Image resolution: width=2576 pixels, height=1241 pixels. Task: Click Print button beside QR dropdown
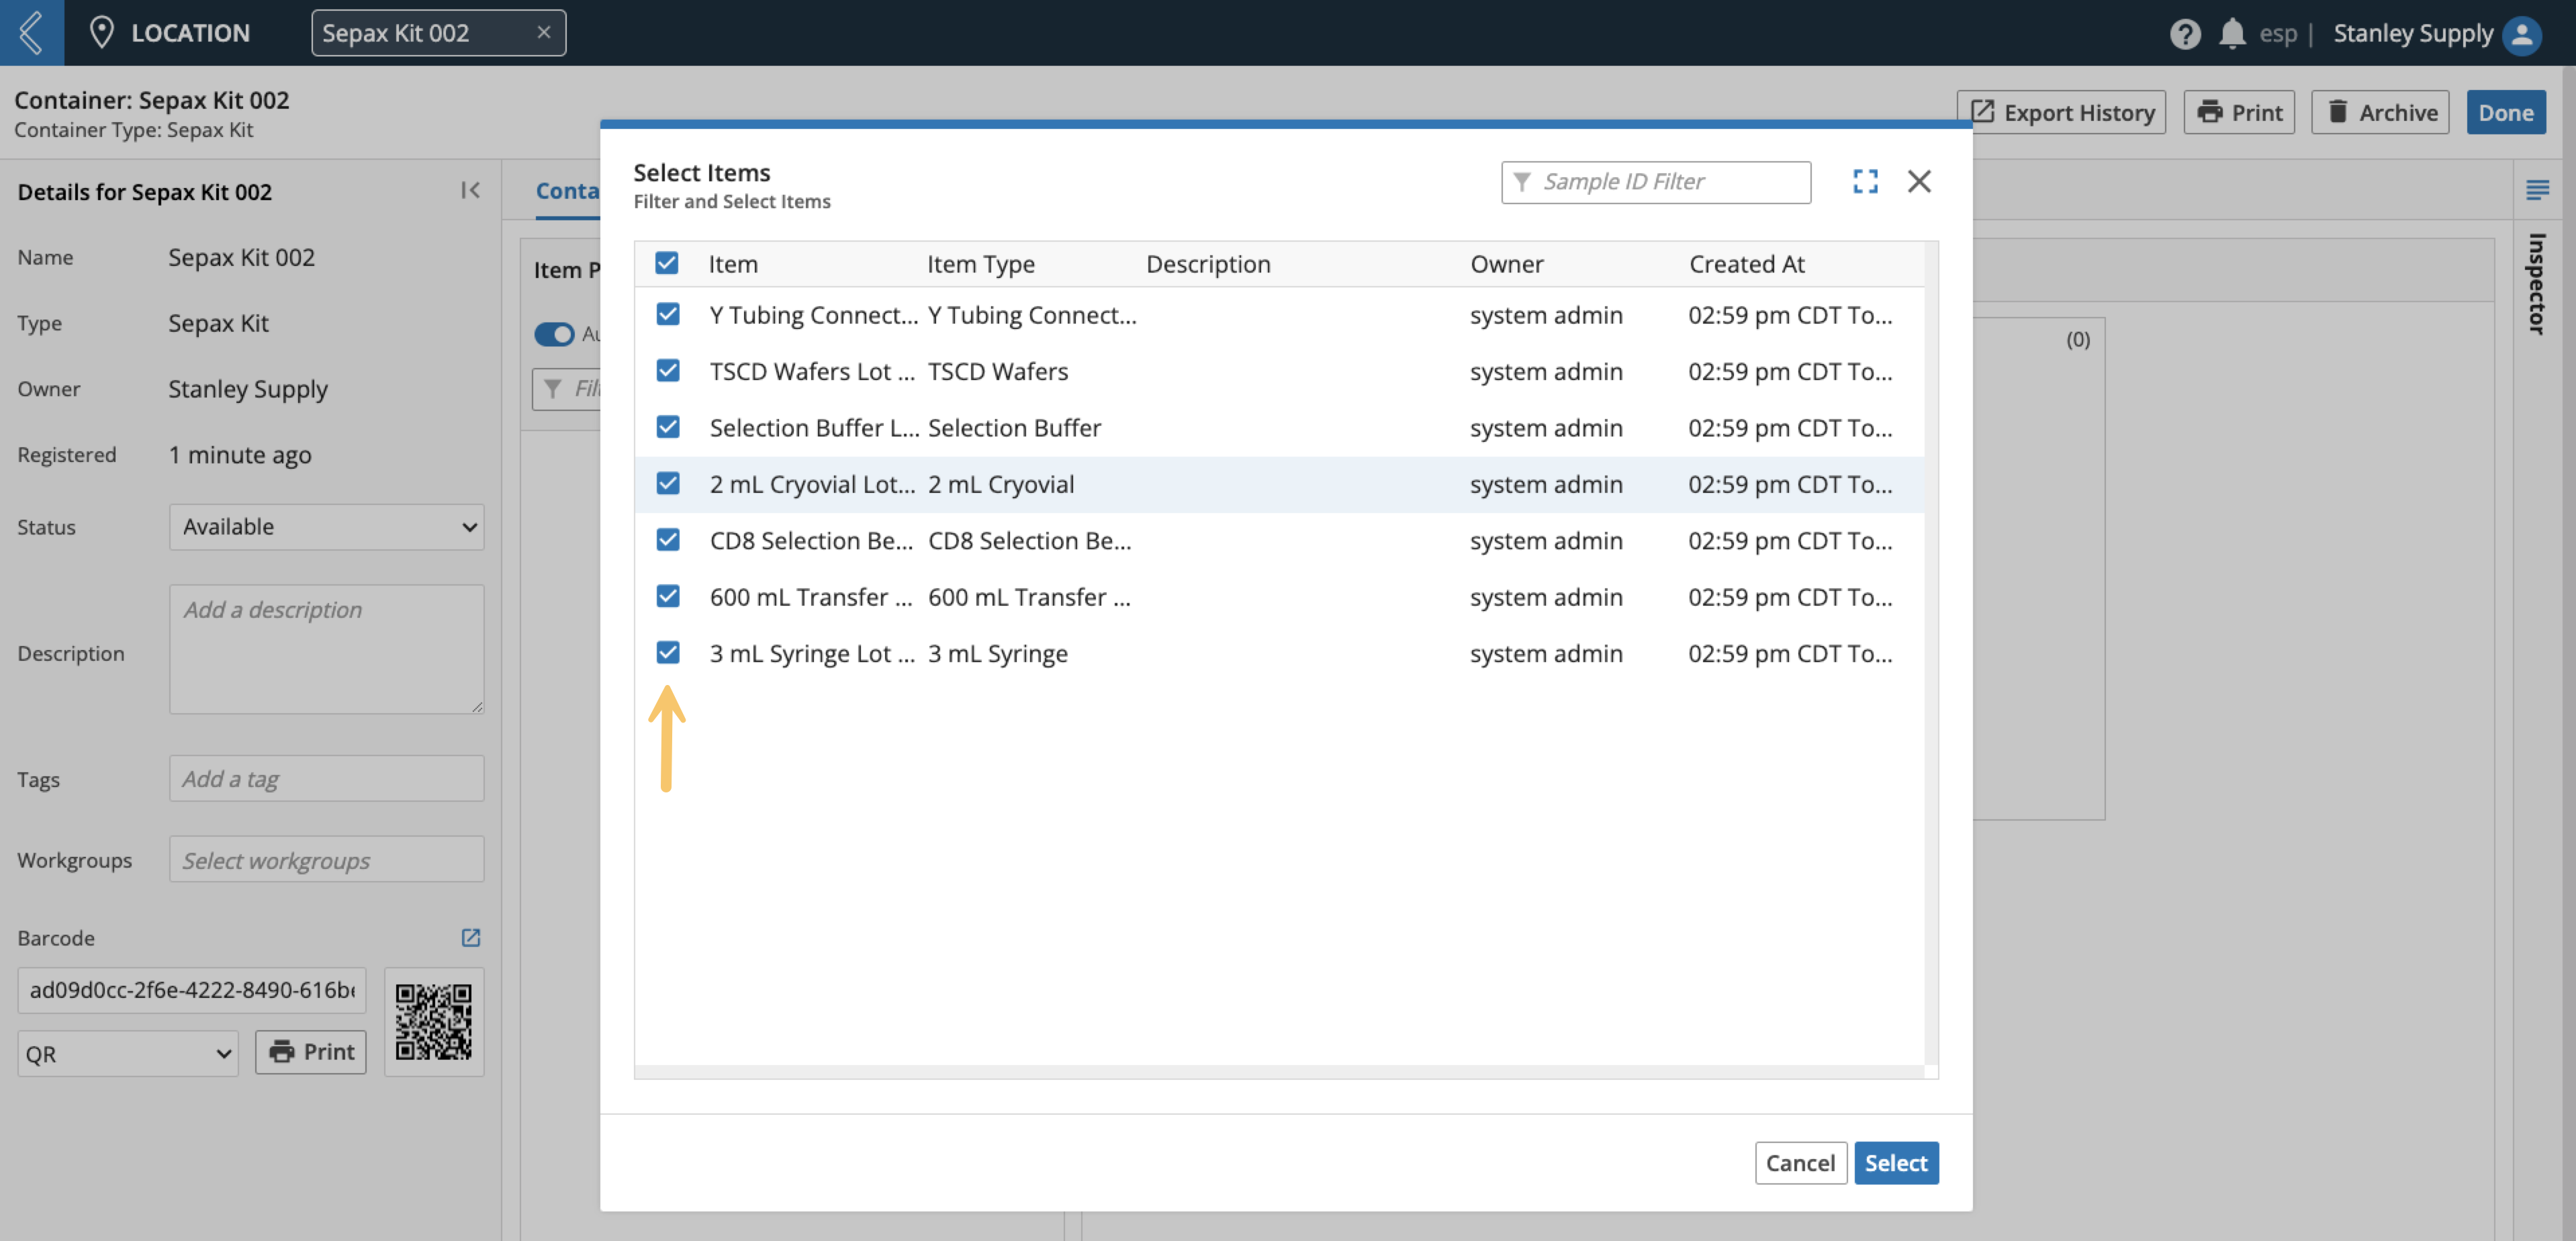pos(311,1052)
